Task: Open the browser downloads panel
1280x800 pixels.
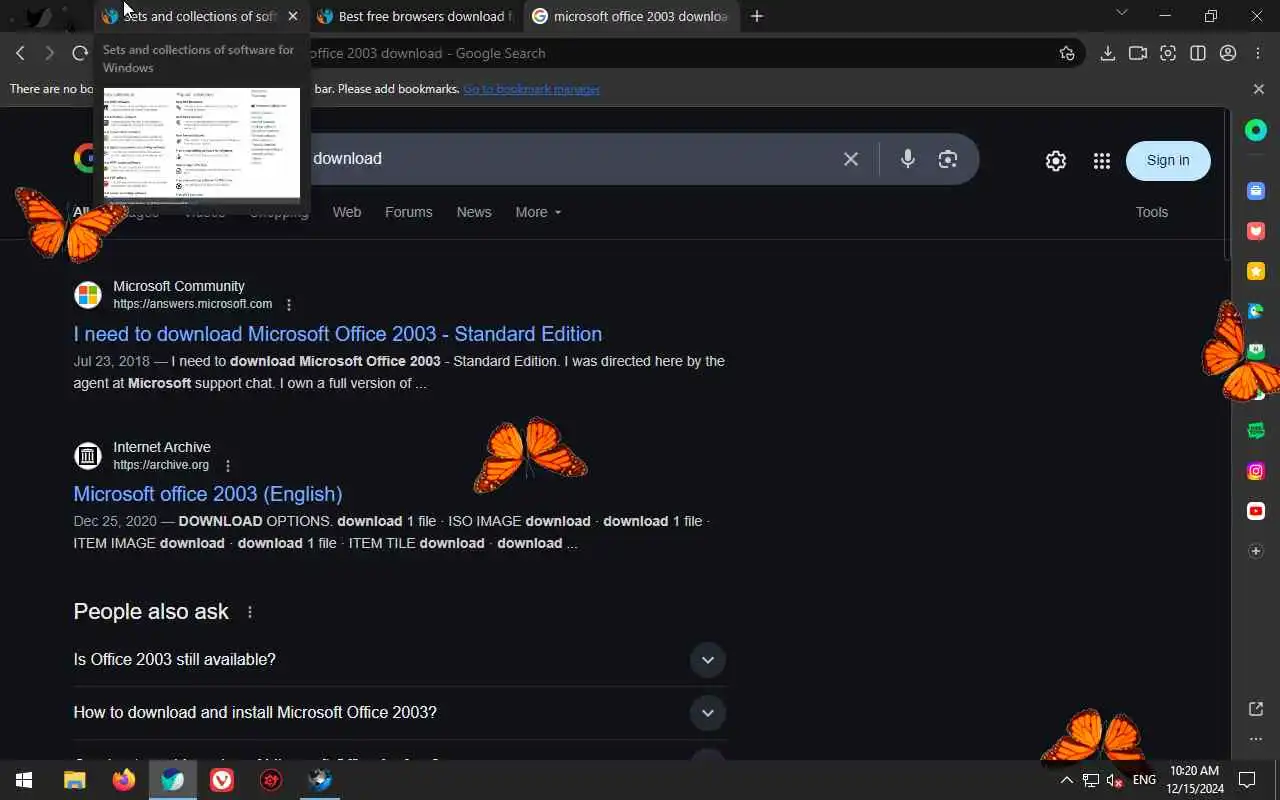Action: point(1107,53)
